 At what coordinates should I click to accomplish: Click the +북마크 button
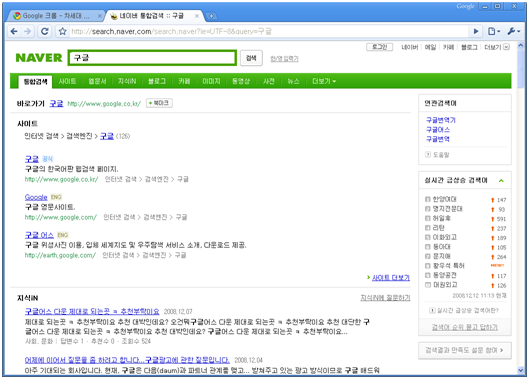point(159,103)
